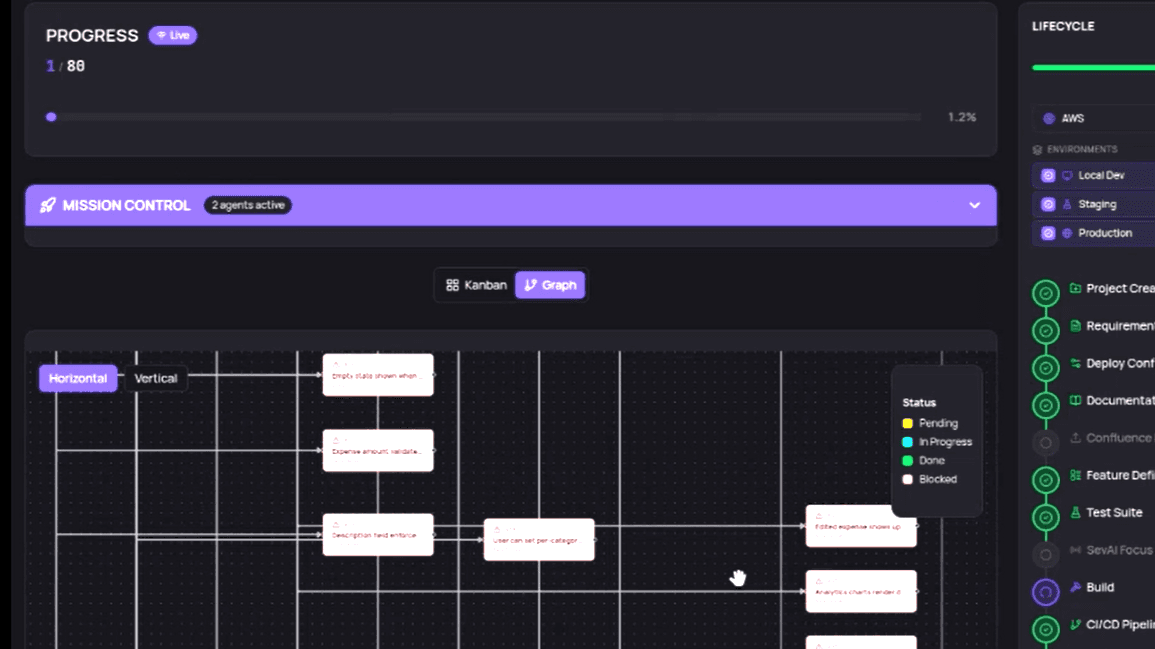Click the '2 agents active' badge

(248, 206)
